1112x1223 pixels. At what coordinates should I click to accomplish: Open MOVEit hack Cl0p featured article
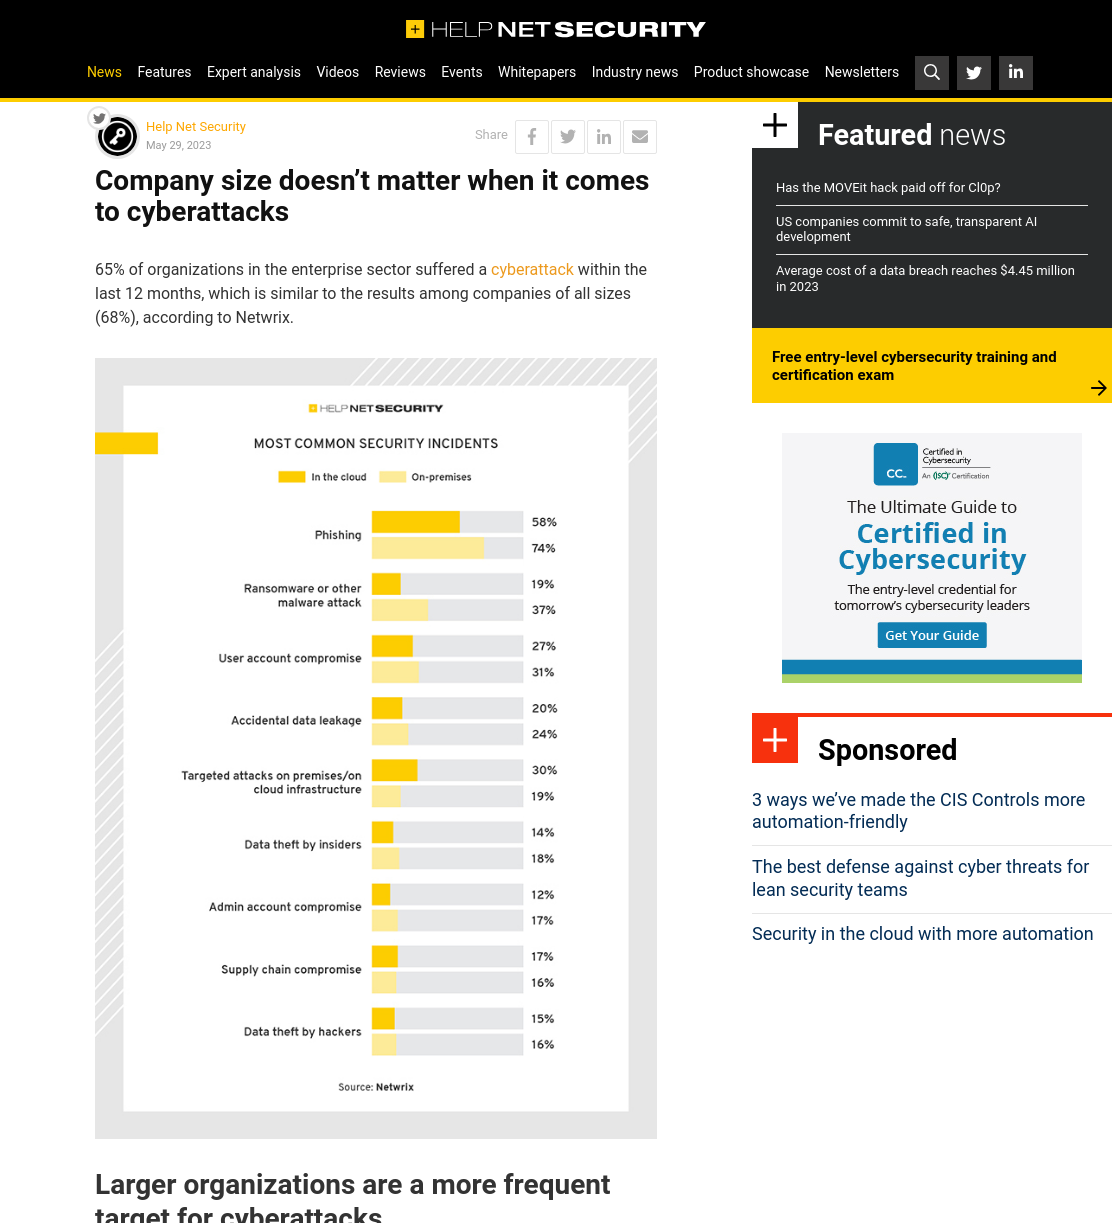pos(888,187)
